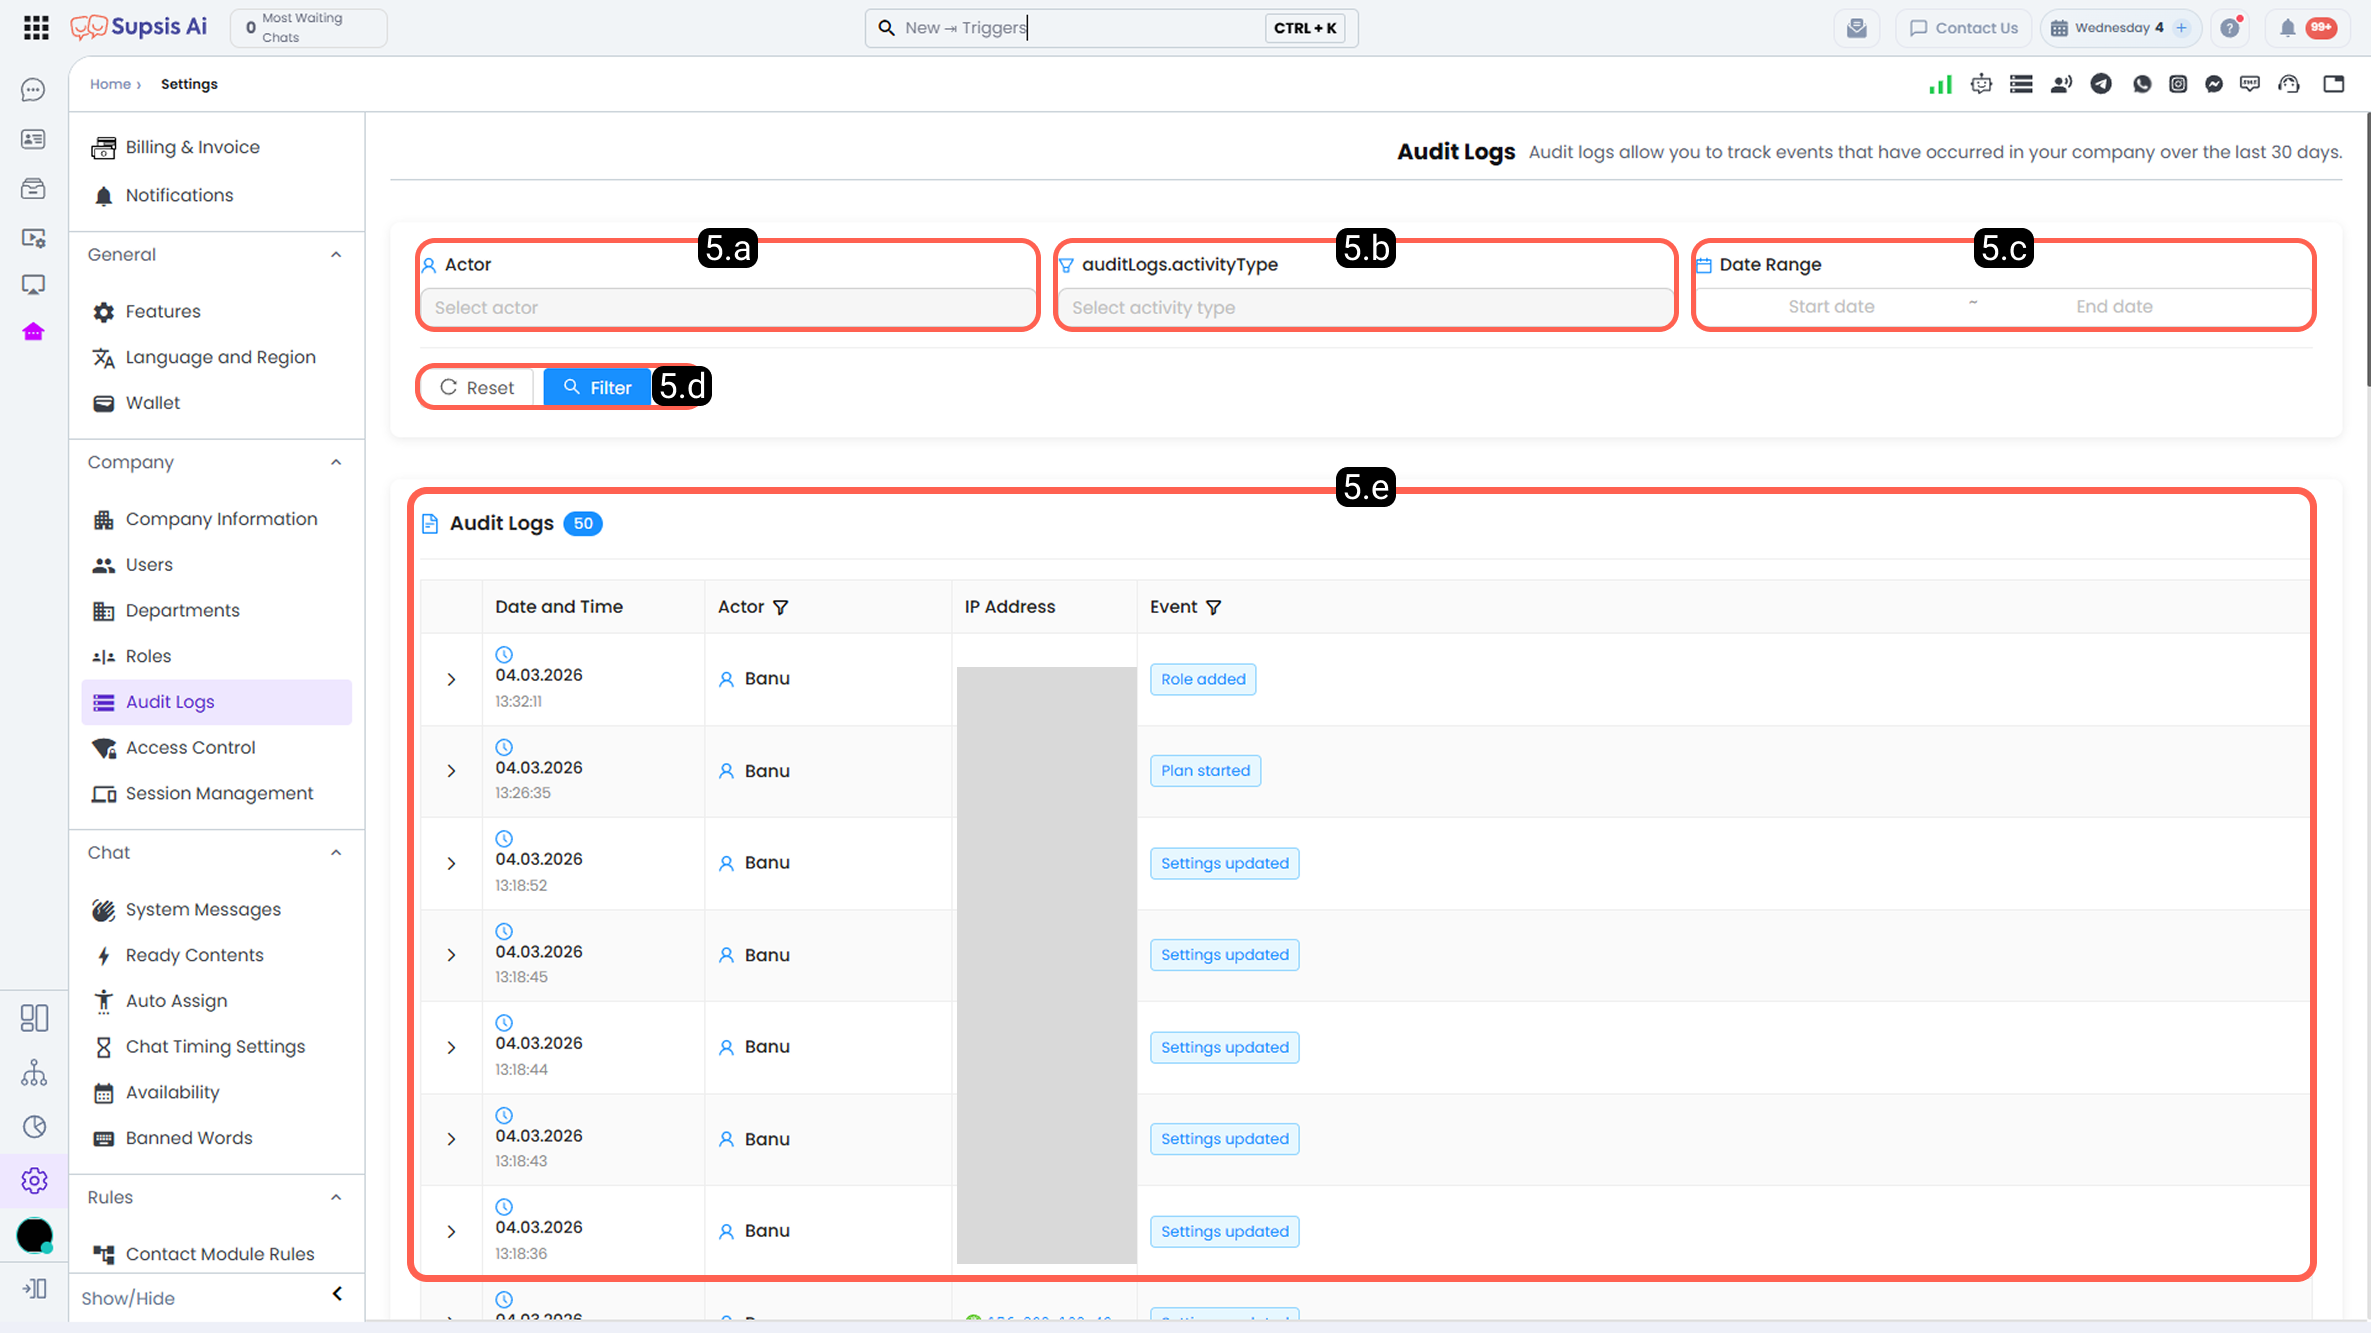Open the window widget icon in header
This screenshot has width=2371, height=1333.
tap(2334, 84)
